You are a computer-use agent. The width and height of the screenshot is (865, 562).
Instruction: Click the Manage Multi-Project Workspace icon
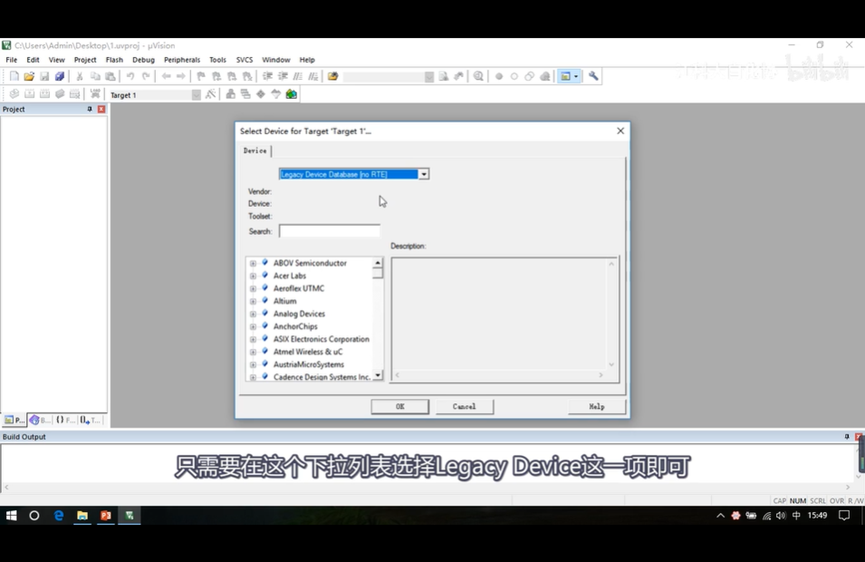245,94
